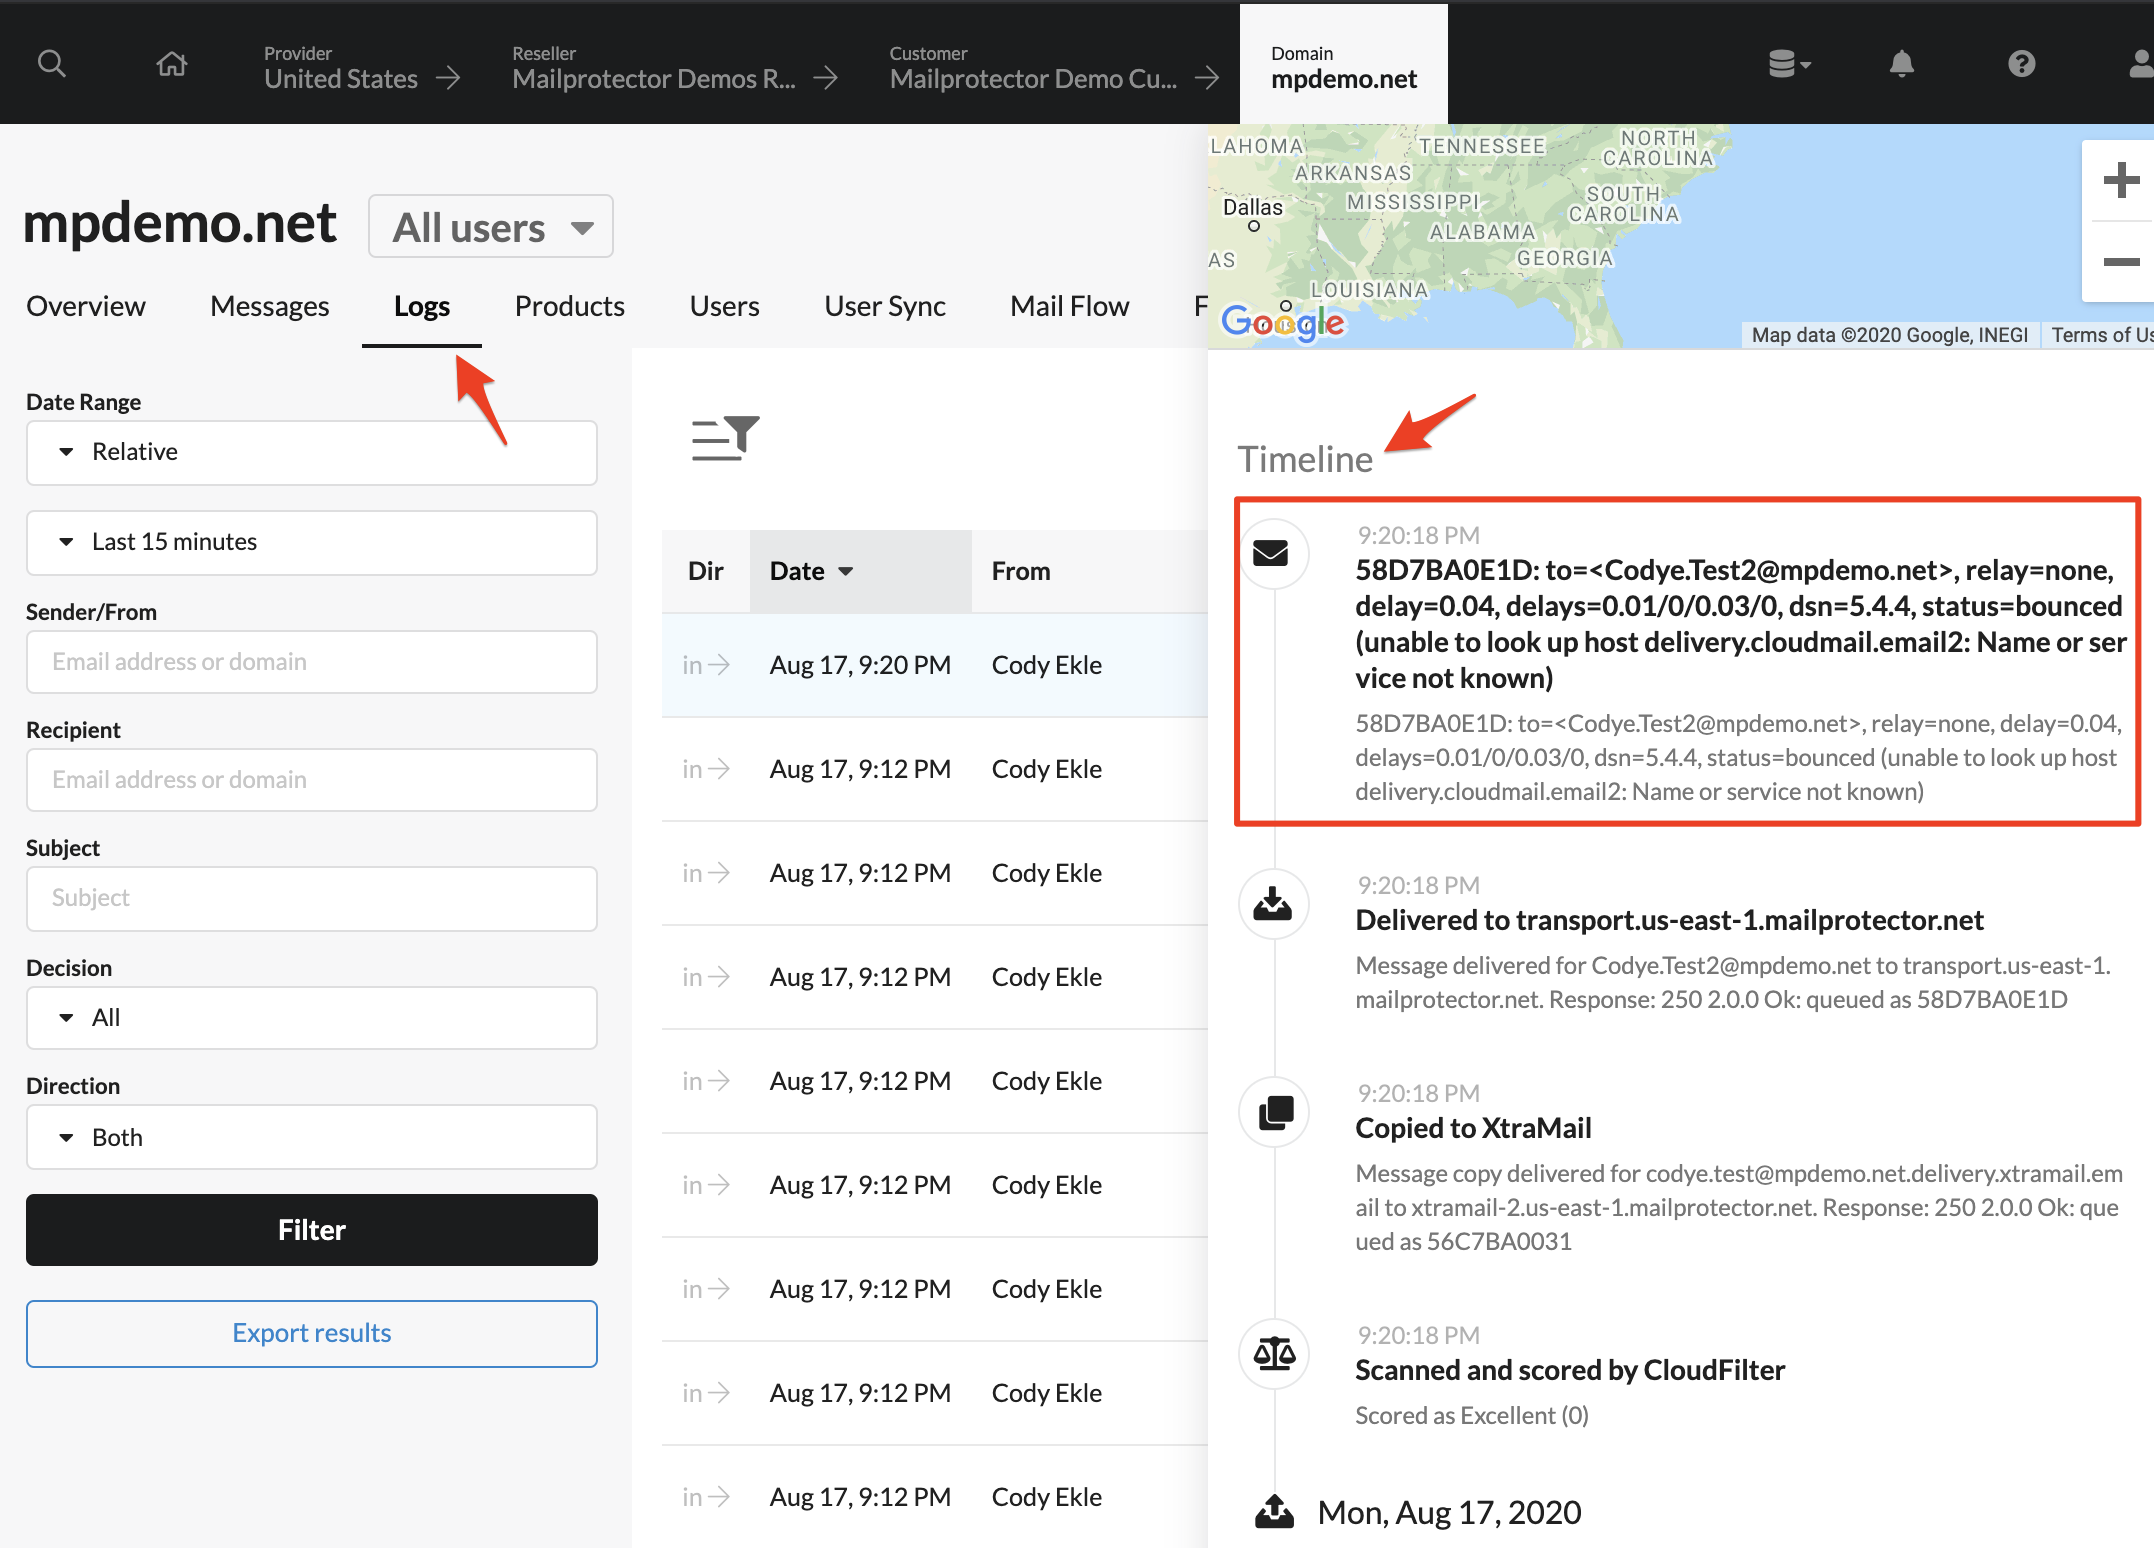
Task: Click the Dallas label on the map
Action: (x=1253, y=207)
